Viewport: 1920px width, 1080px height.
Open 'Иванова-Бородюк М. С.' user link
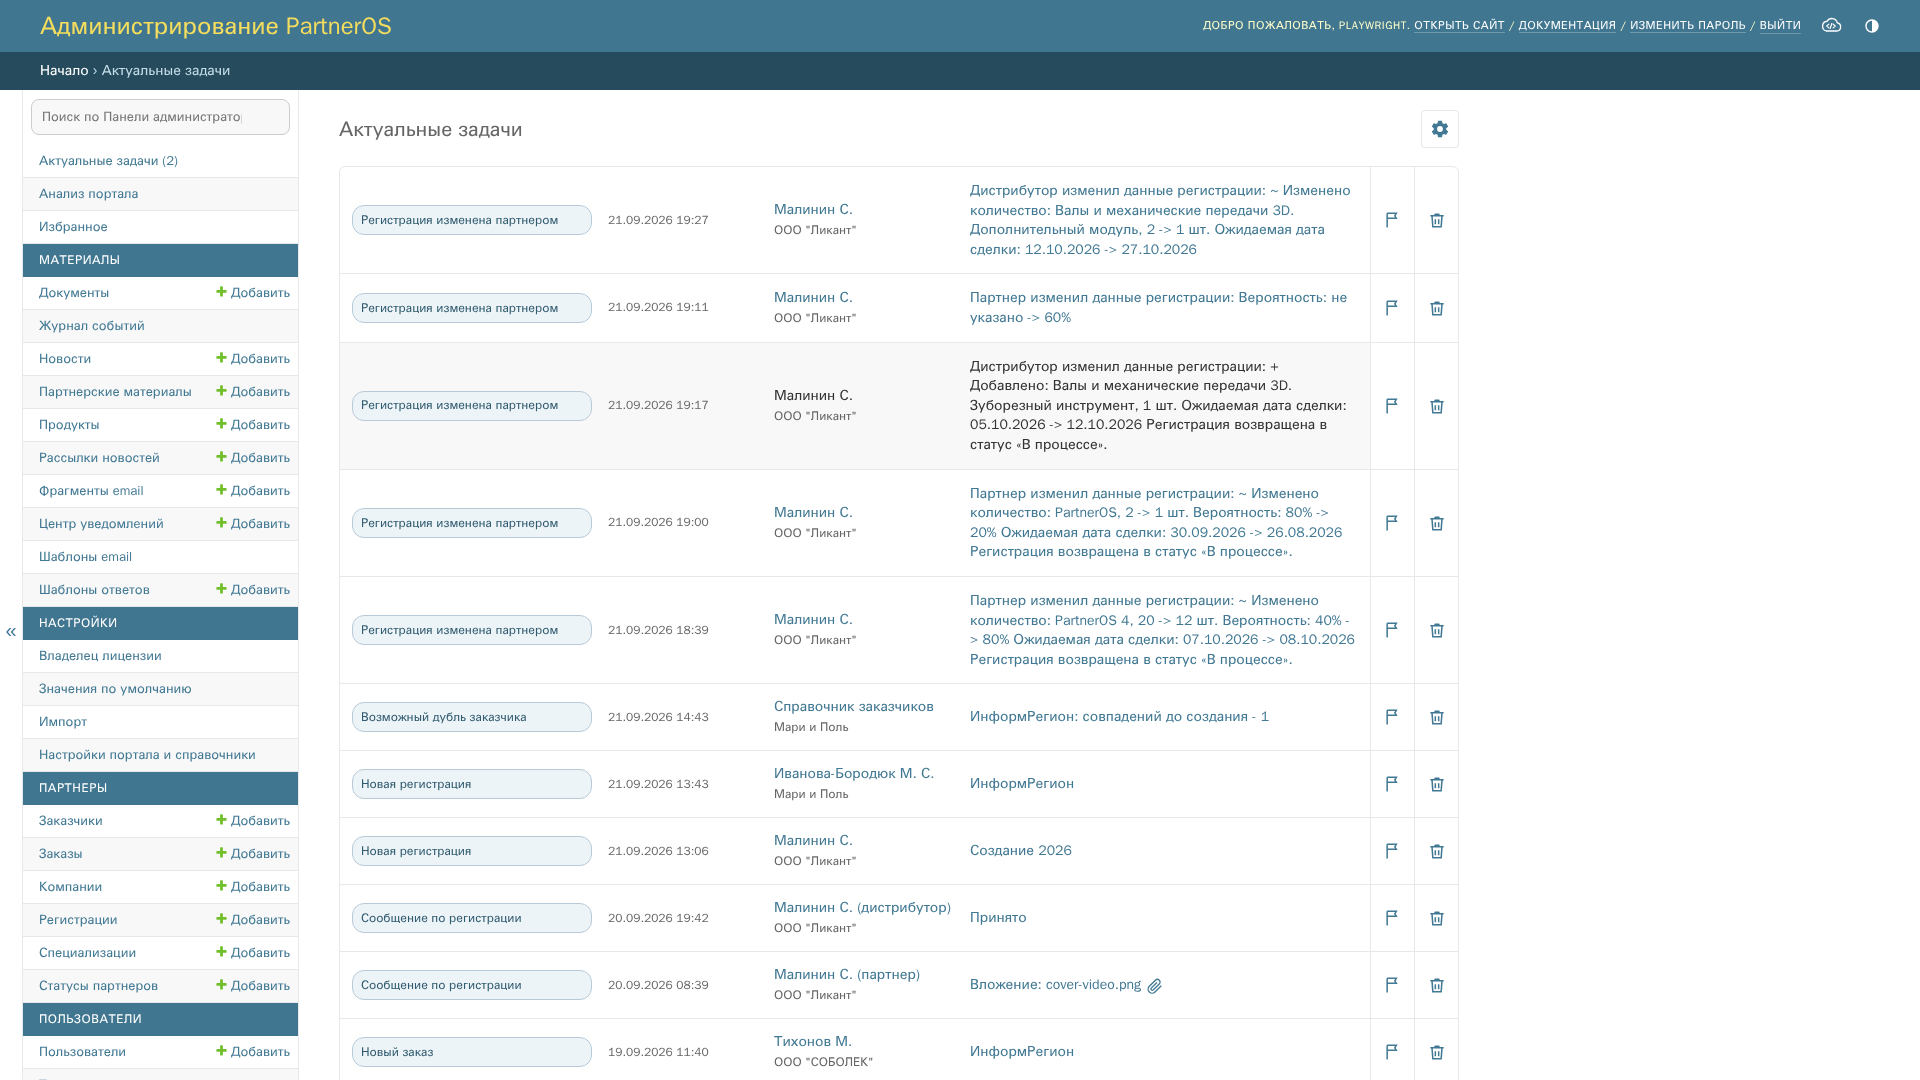click(x=853, y=774)
